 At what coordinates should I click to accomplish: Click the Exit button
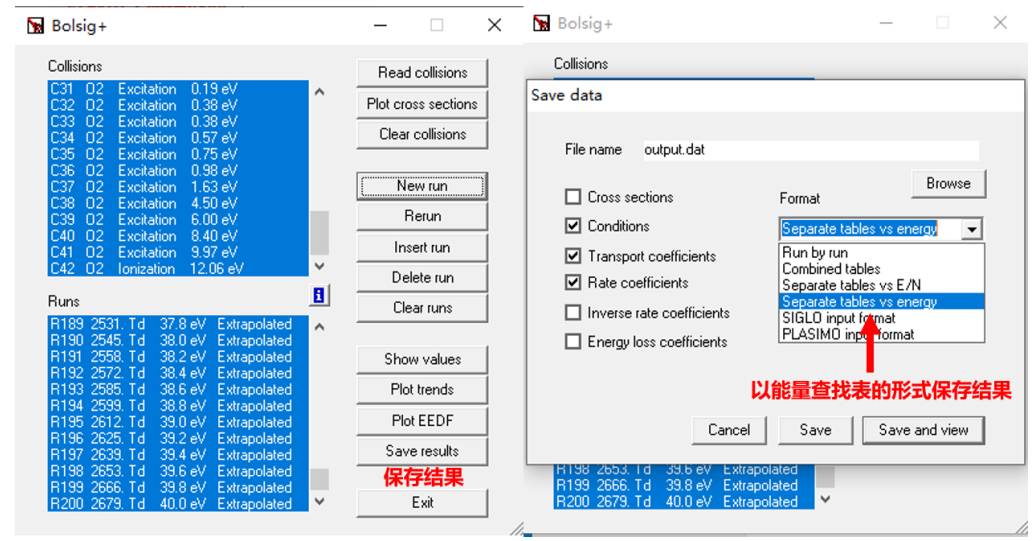pos(422,503)
